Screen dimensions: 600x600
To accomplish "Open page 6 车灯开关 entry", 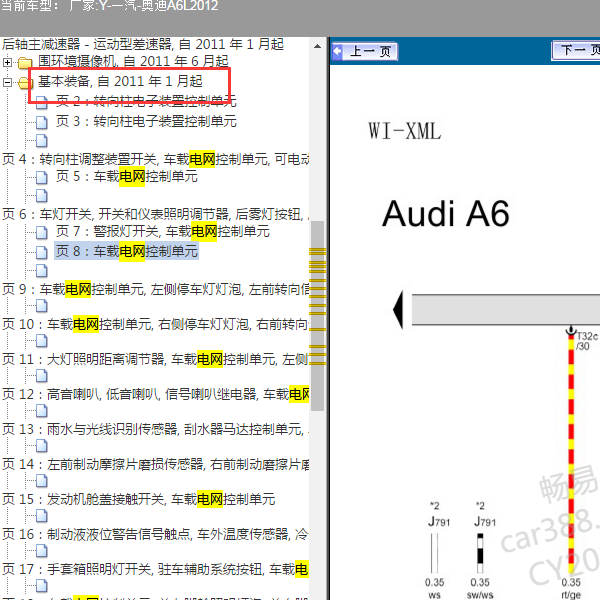I will point(155,214).
